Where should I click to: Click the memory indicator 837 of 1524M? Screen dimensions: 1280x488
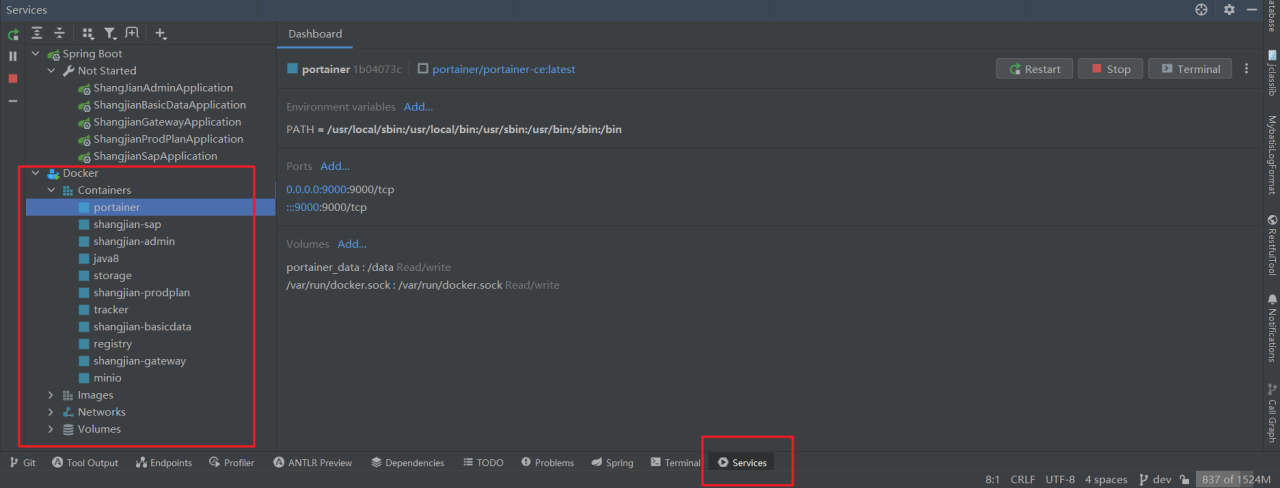pyautogui.click(x=1235, y=479)
